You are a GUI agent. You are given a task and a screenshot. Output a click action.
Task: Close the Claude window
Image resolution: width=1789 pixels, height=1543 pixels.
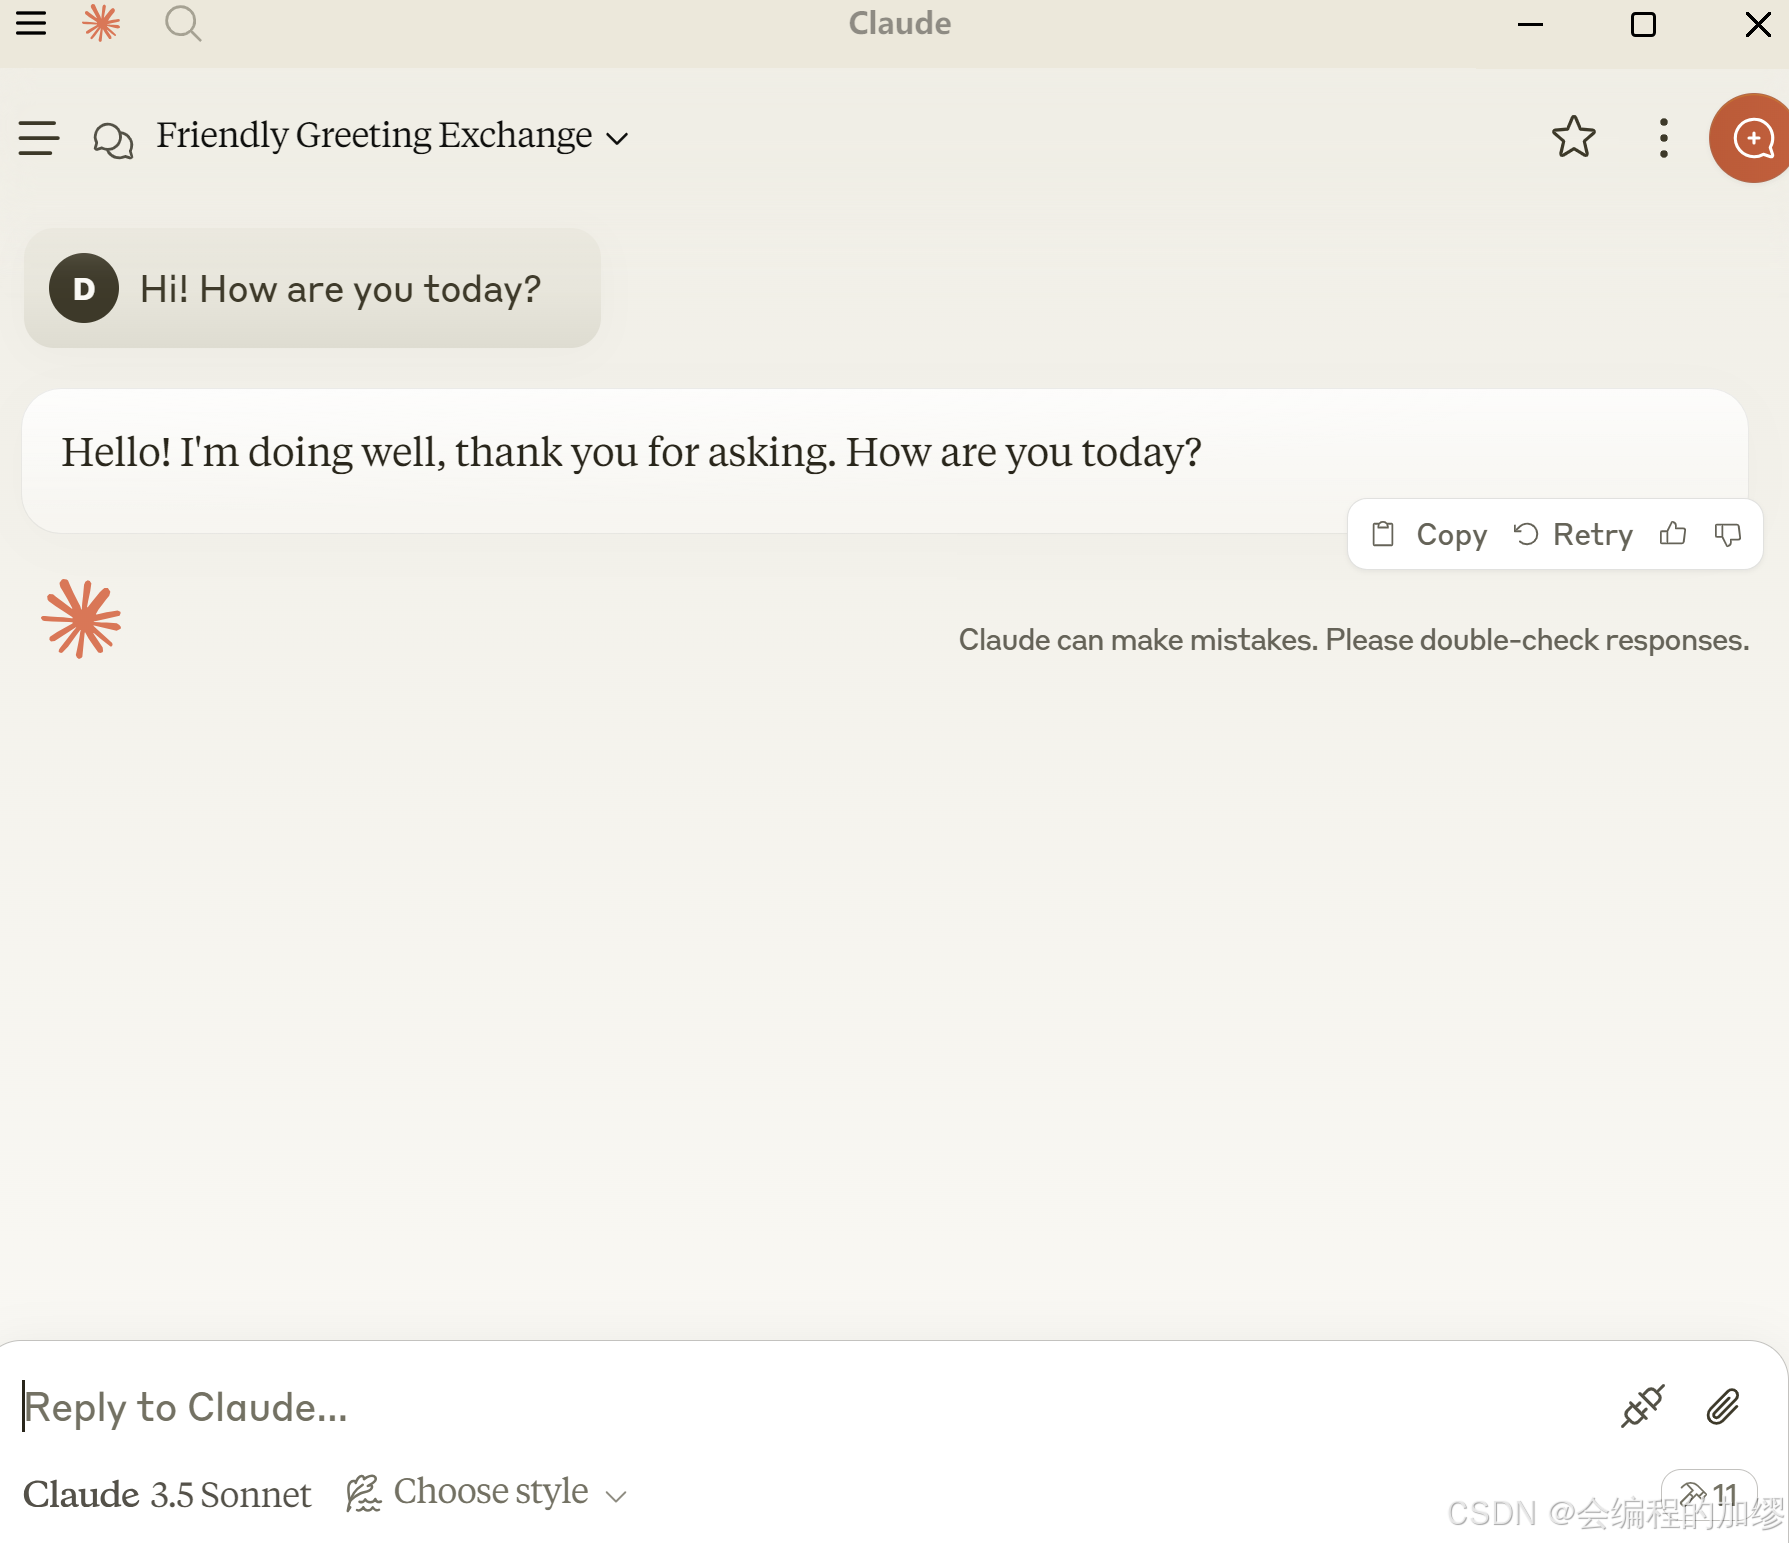click(x=1758, y=24)
